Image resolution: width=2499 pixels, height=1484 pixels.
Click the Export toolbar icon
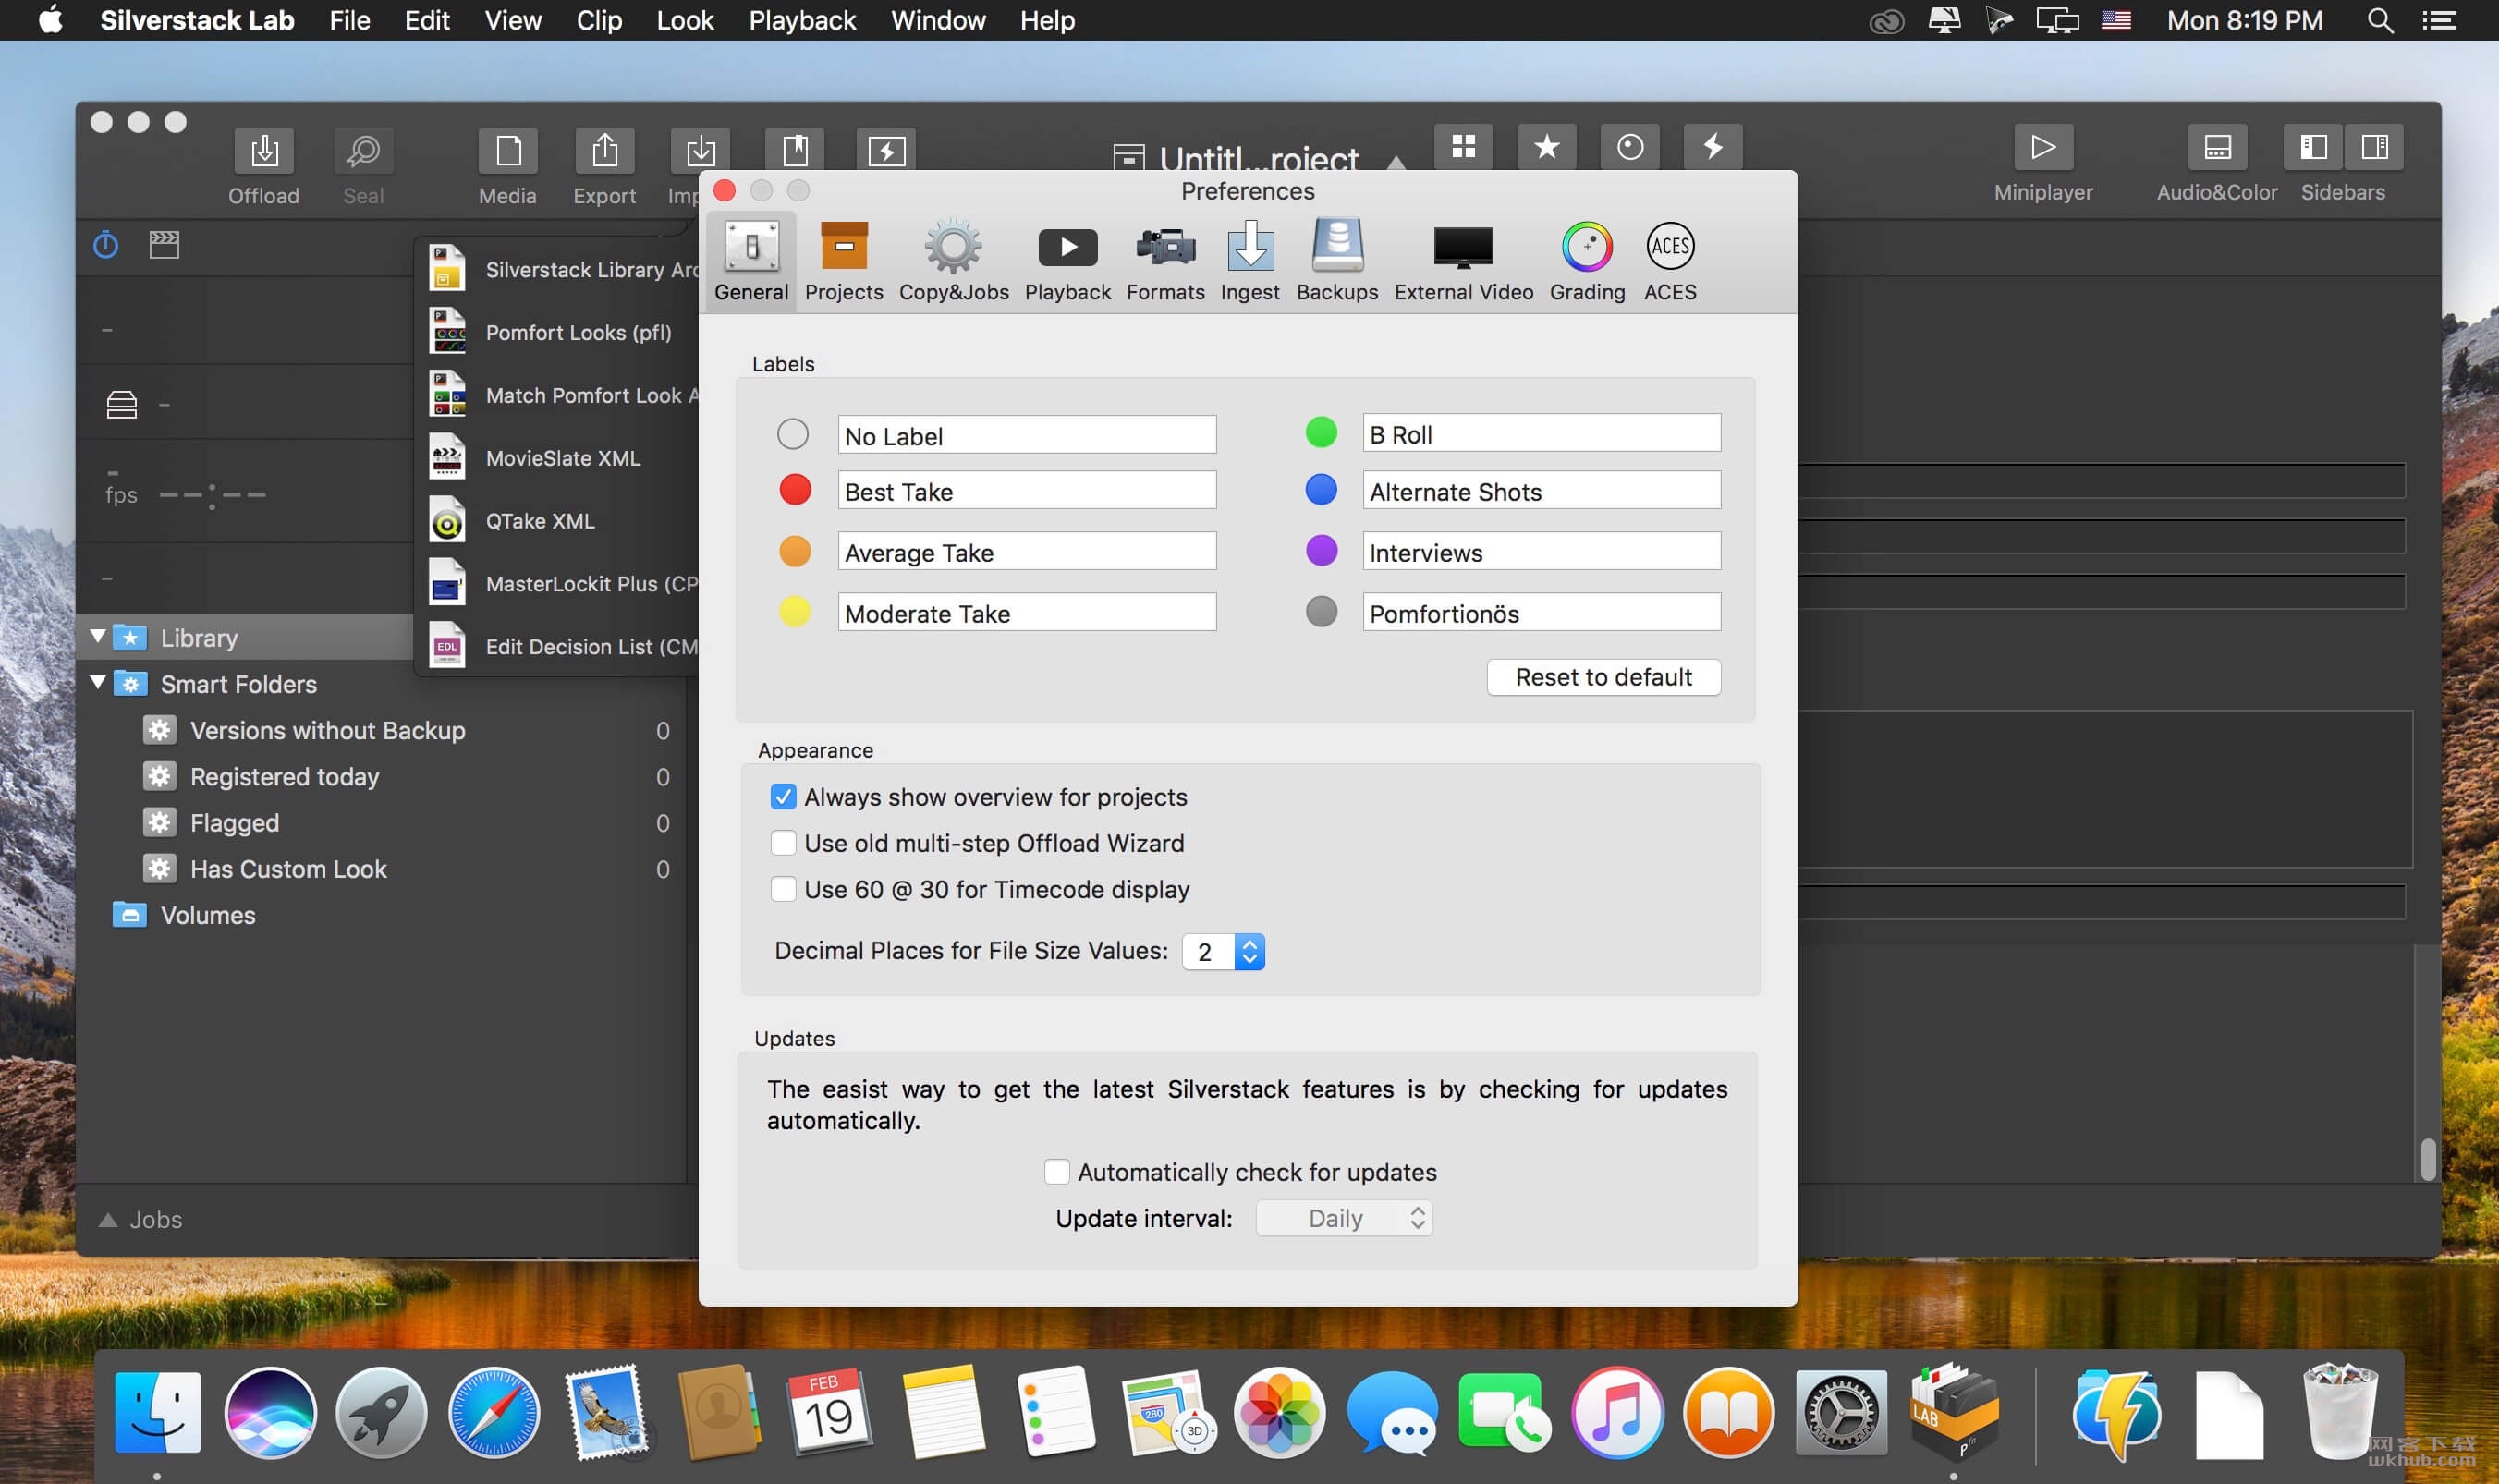[604, 151]
